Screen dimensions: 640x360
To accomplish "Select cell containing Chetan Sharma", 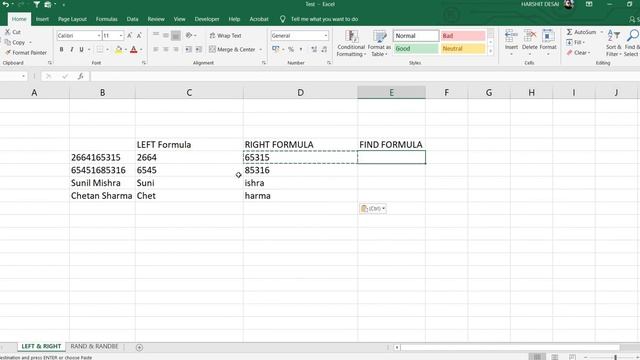I will click(x=102, y=196).
